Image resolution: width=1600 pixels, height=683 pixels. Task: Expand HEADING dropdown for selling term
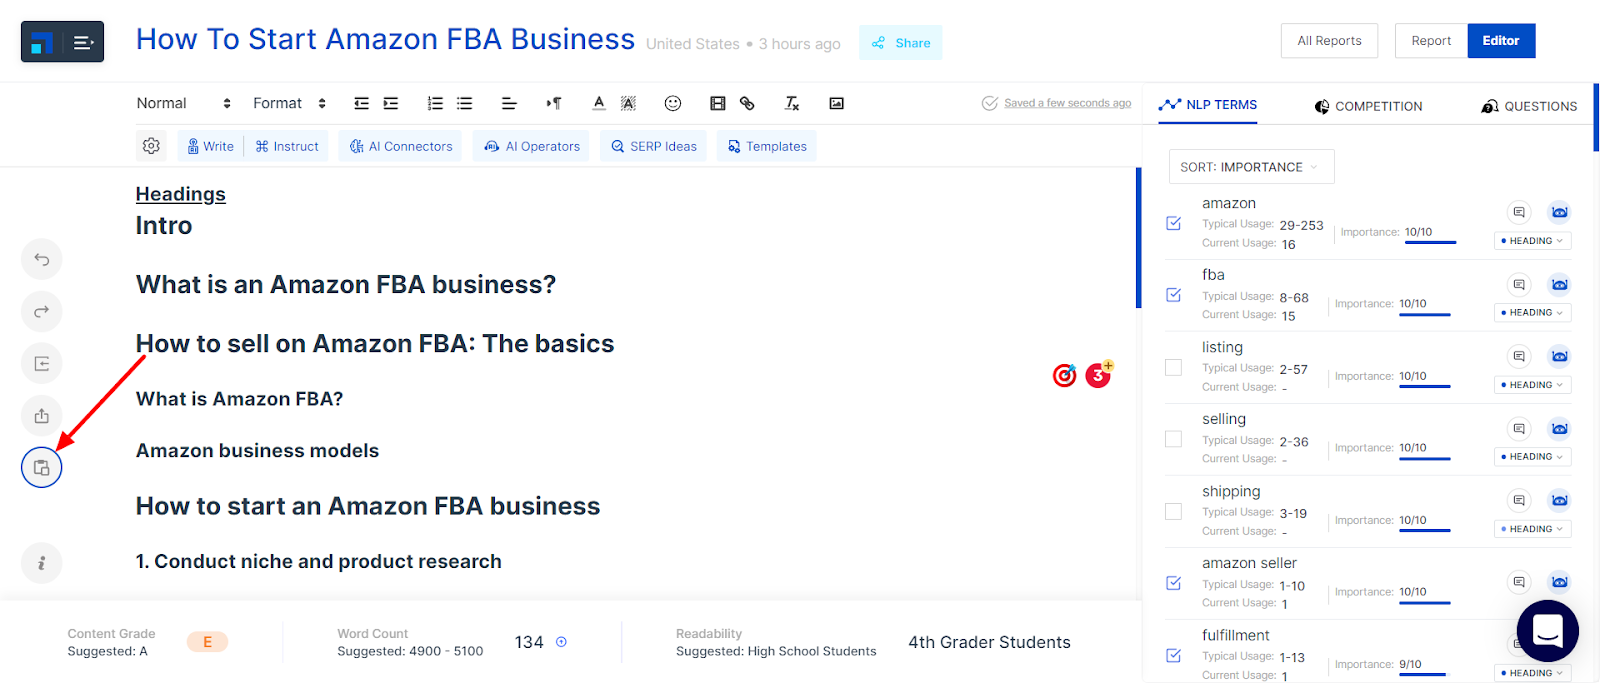tap(1532, 457)
